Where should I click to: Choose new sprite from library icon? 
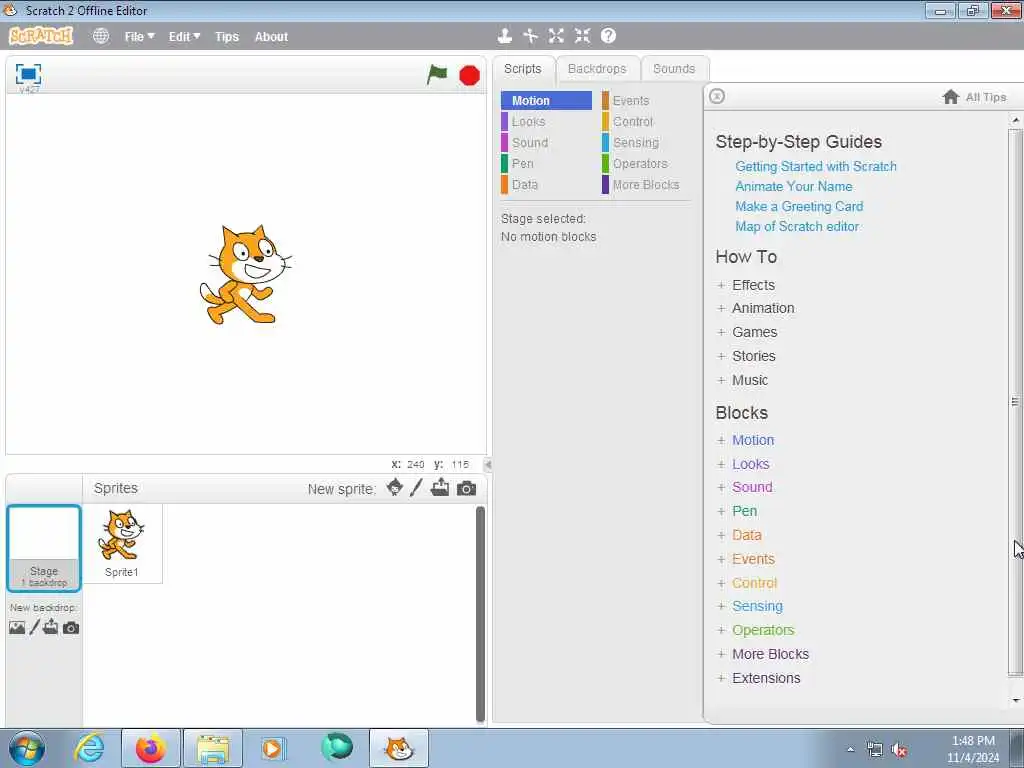point(394,488)
